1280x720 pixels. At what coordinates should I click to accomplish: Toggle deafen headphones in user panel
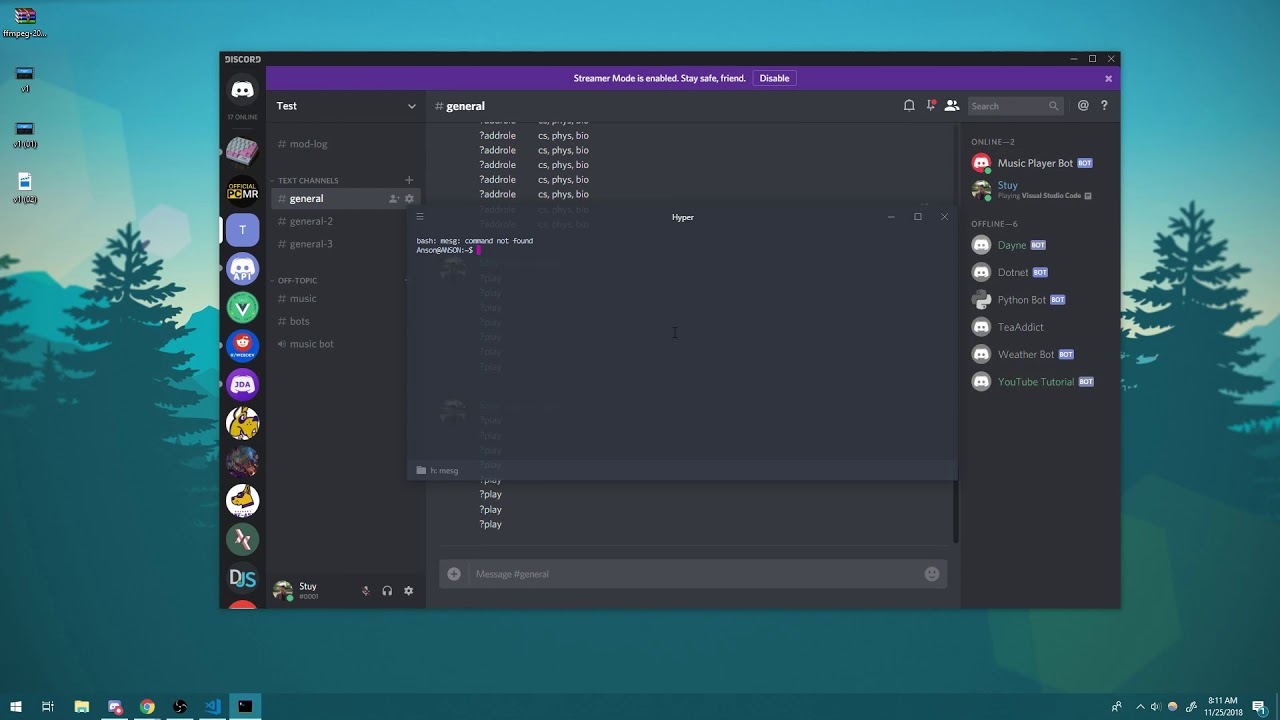pos(387,591)
